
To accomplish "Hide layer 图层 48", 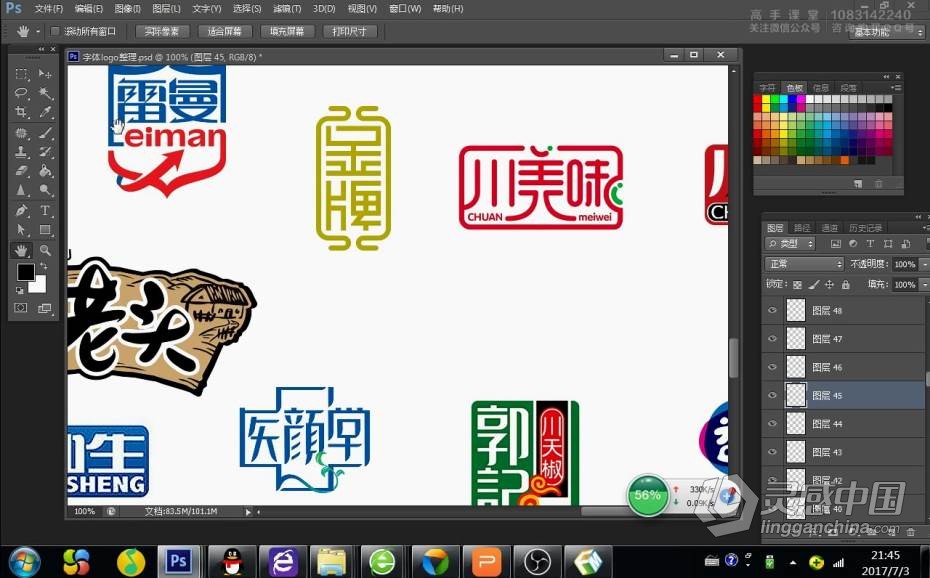I will point(772,310).
